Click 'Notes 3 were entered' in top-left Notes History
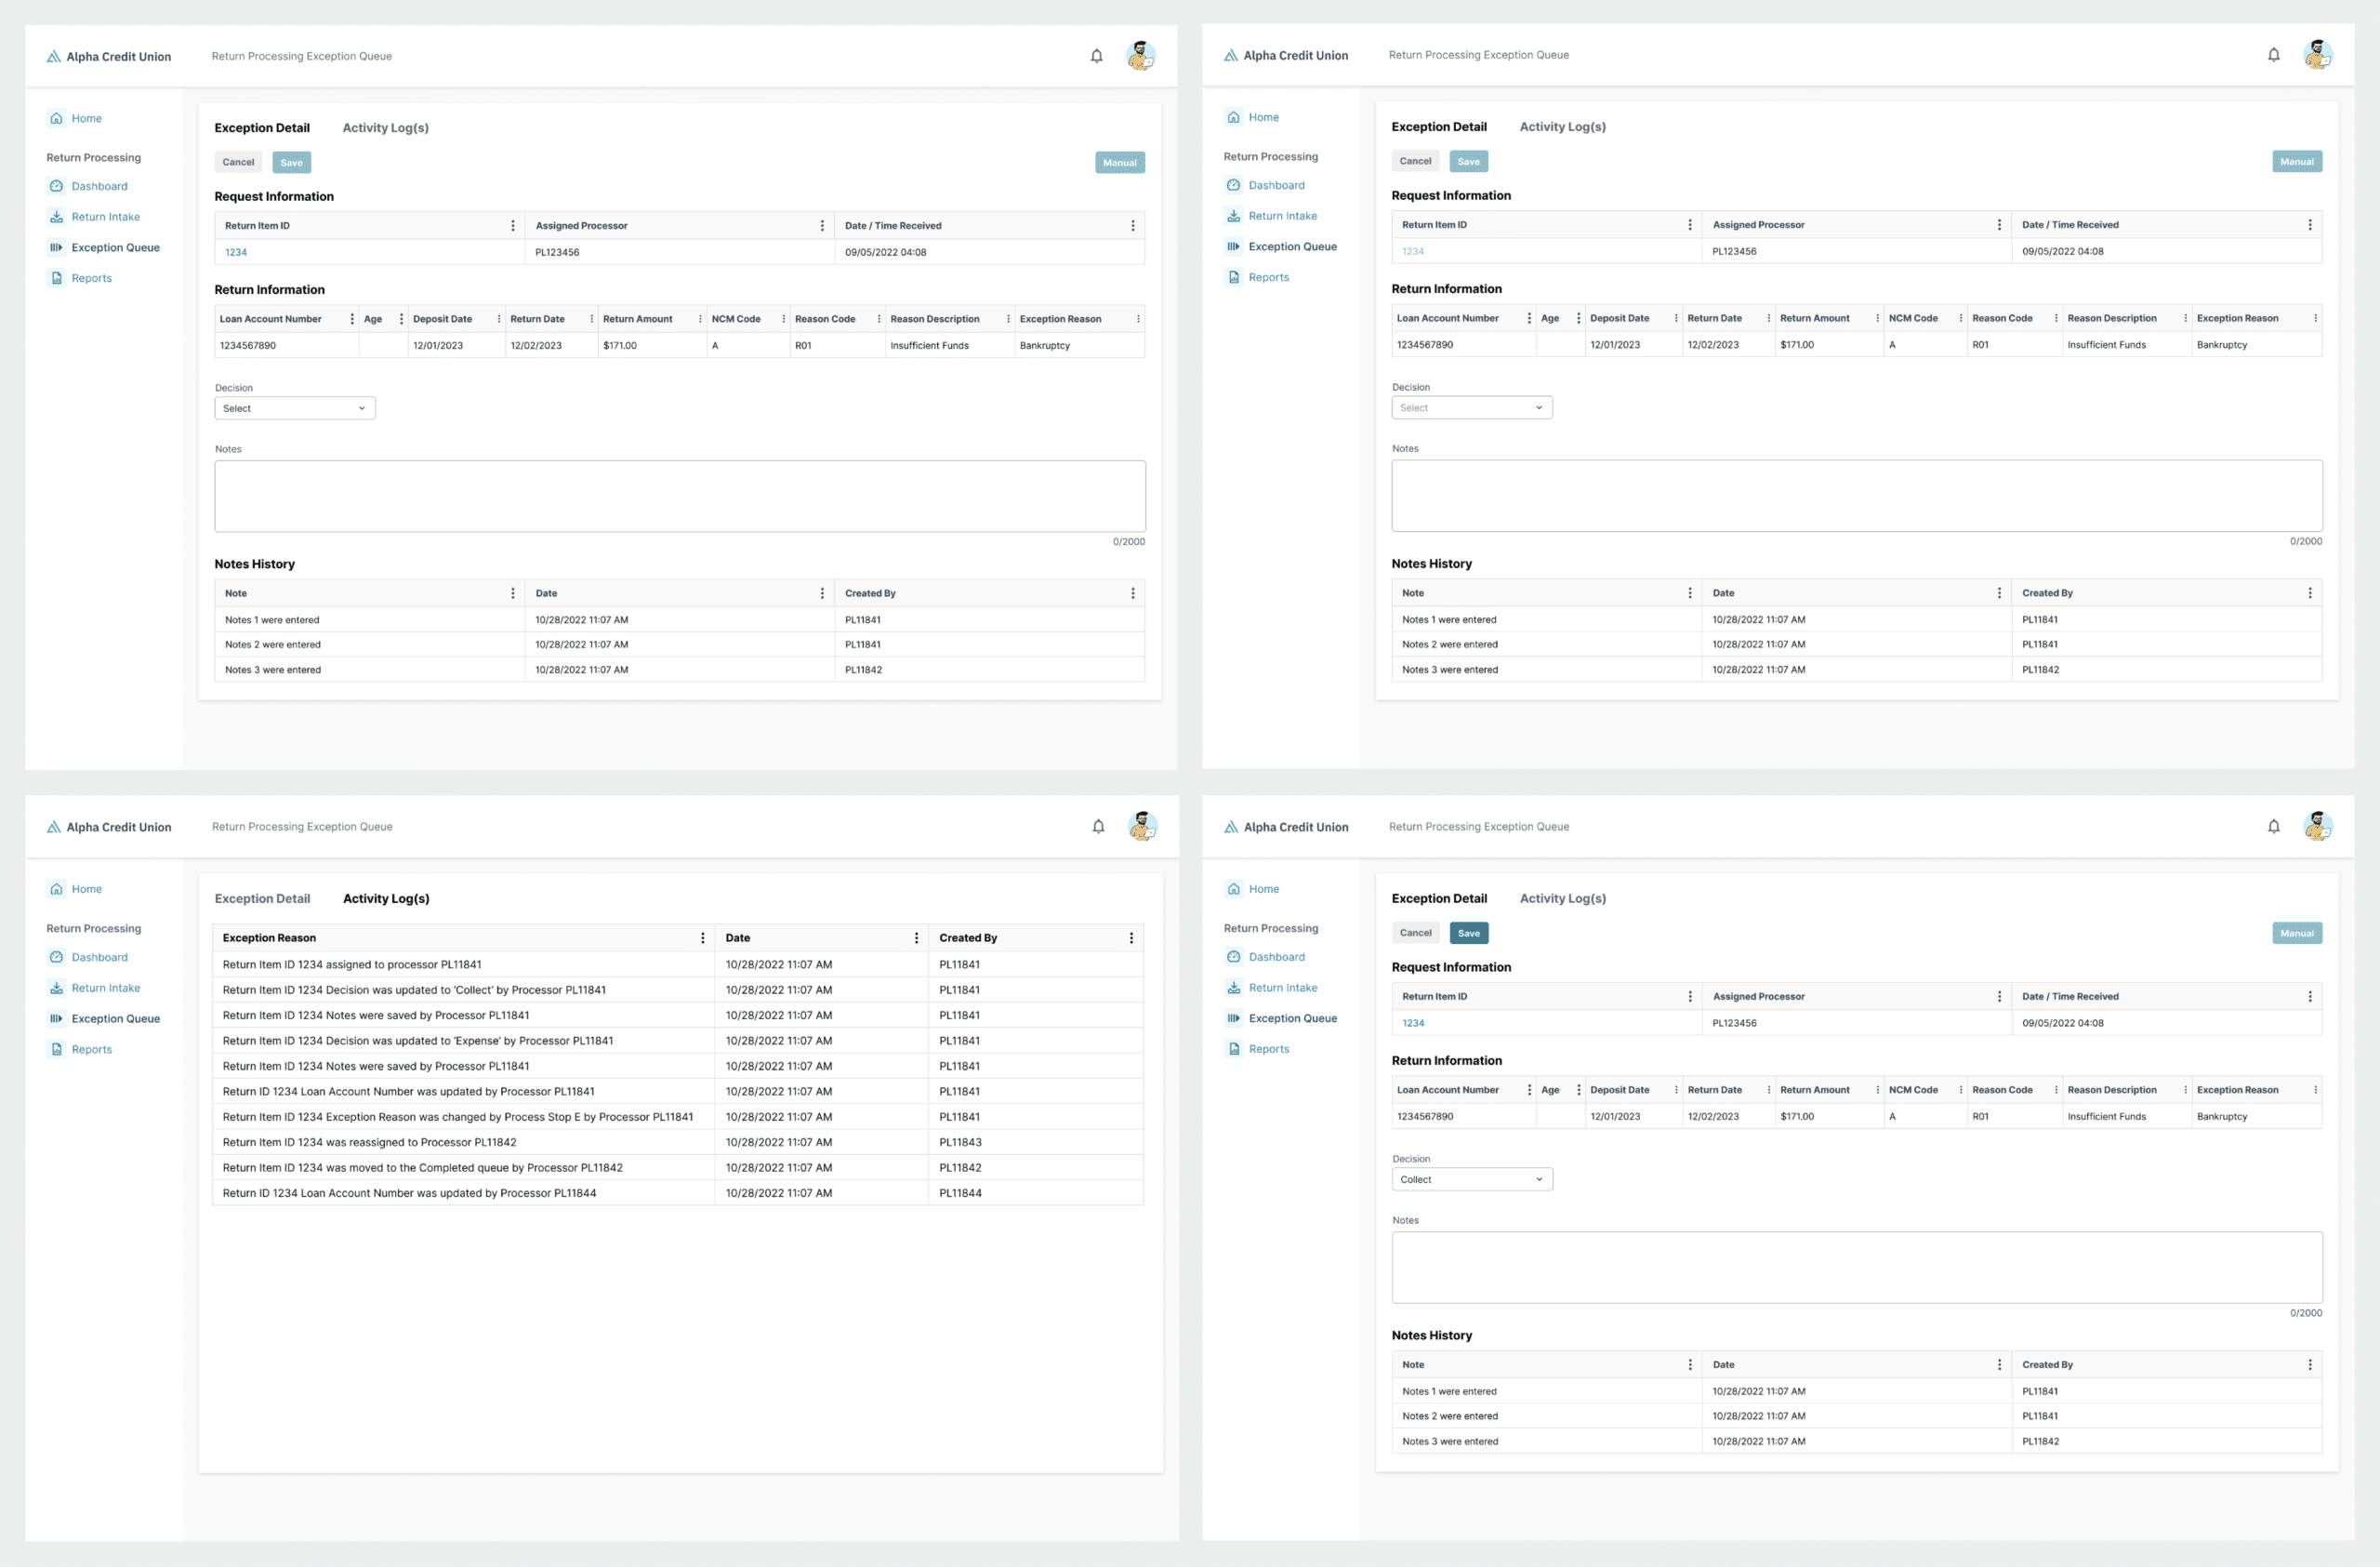This screenshot has height=1567, width=2380. click(x=273, y=670)
